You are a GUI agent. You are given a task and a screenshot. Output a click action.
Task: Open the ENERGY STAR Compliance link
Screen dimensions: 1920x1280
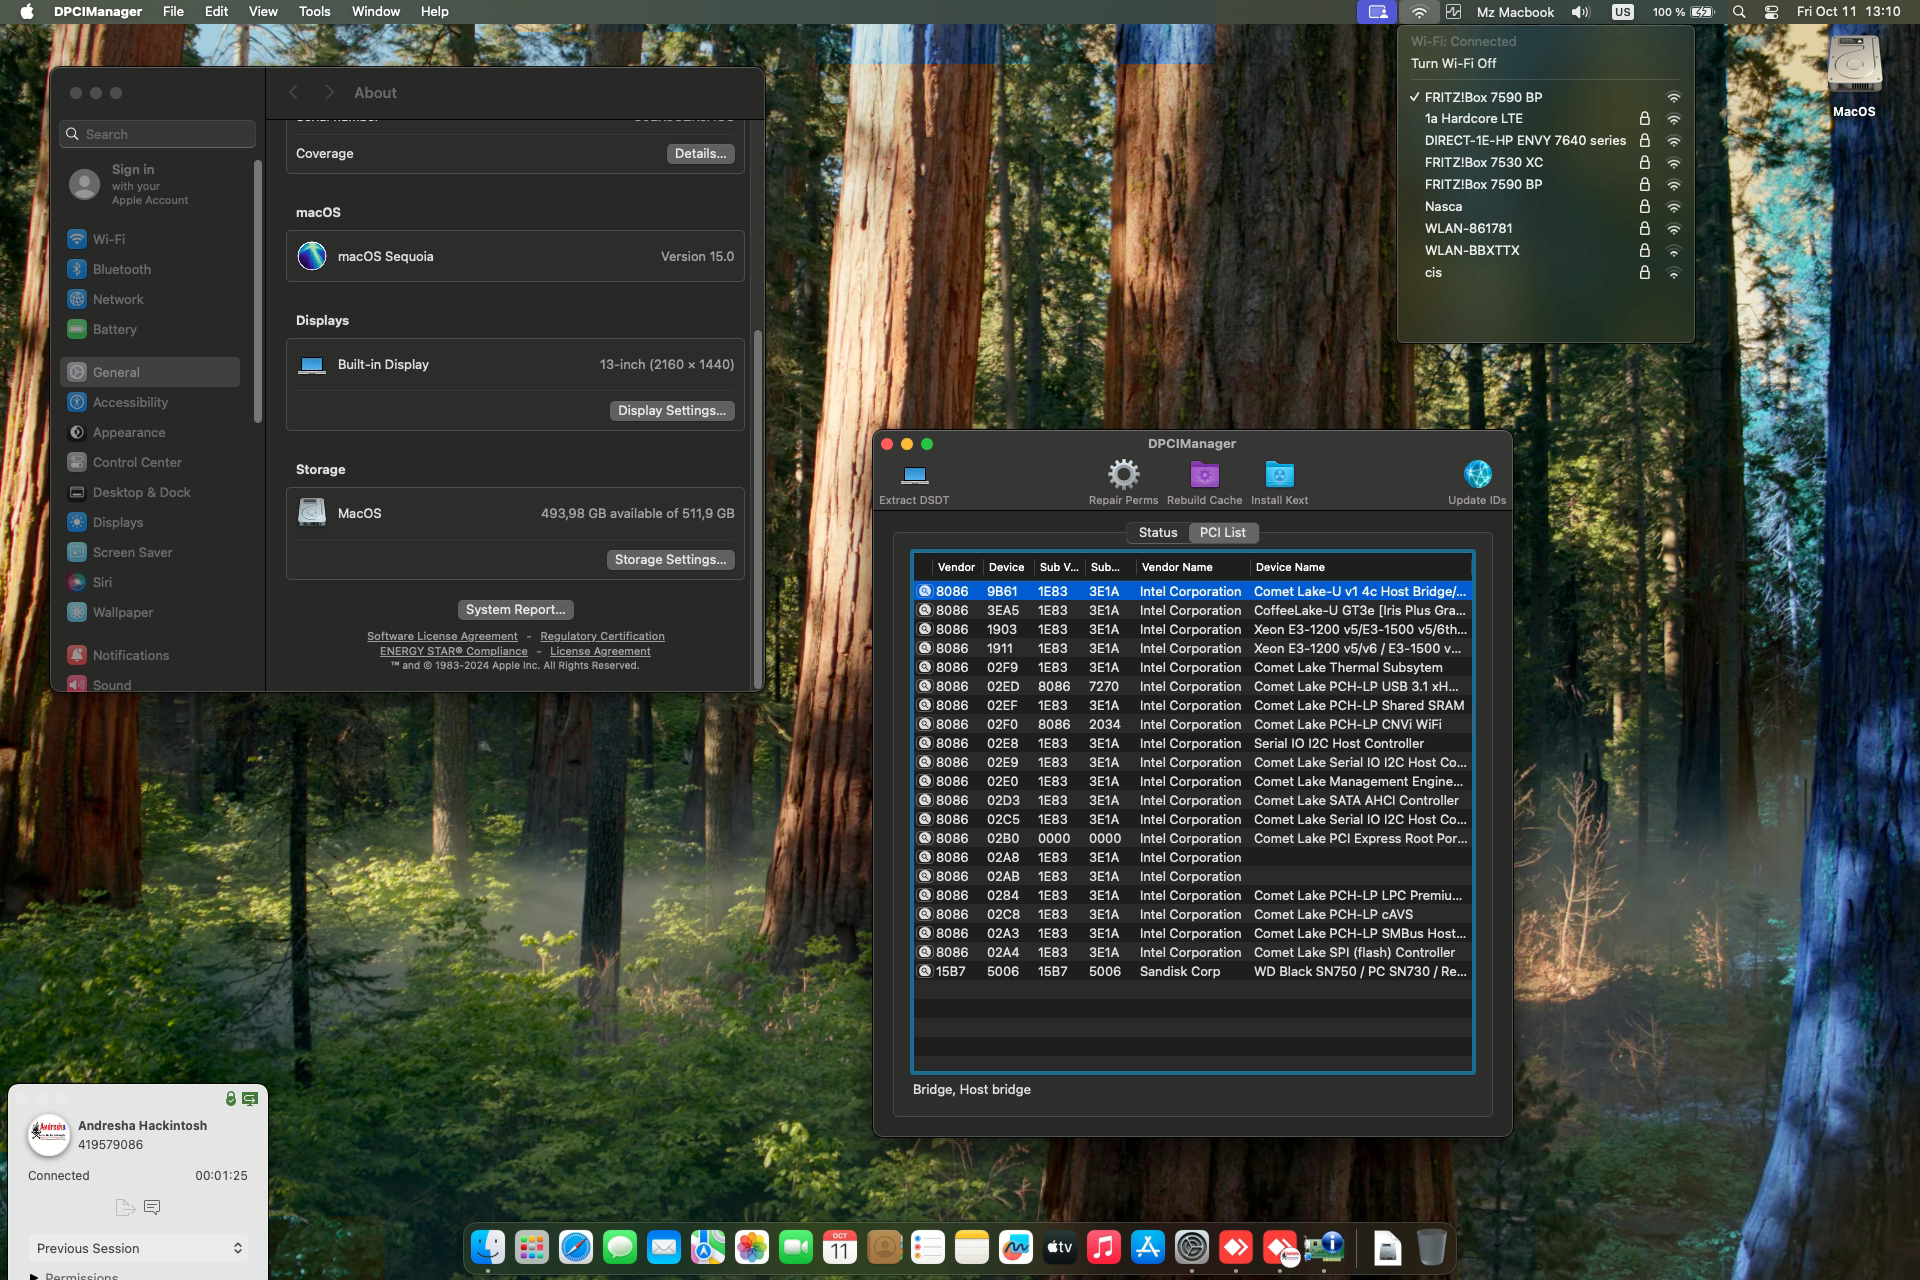[453, 651]
